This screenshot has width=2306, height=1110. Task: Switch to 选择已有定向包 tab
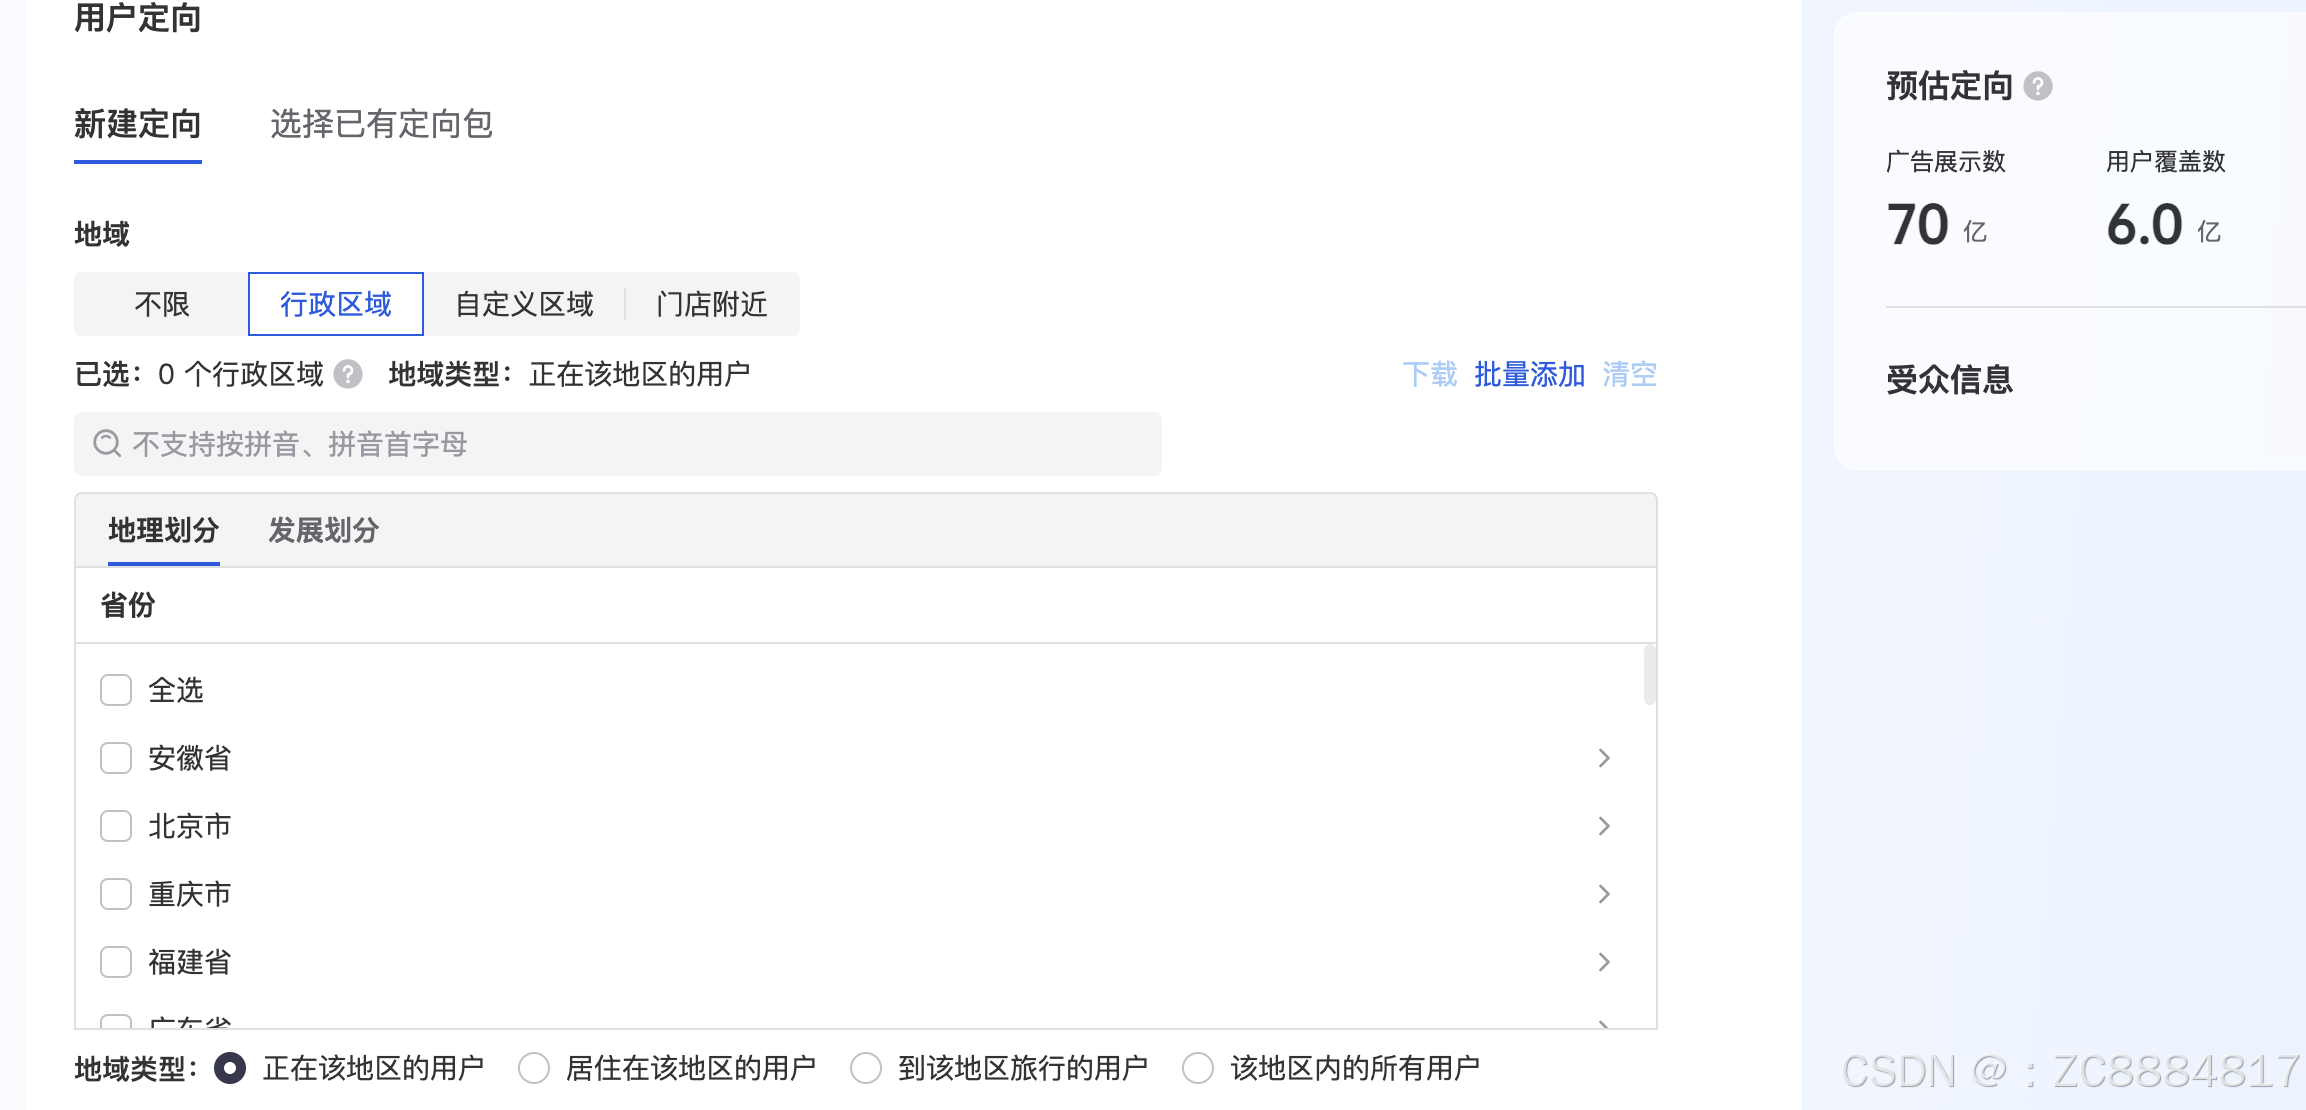coord(381,124)
